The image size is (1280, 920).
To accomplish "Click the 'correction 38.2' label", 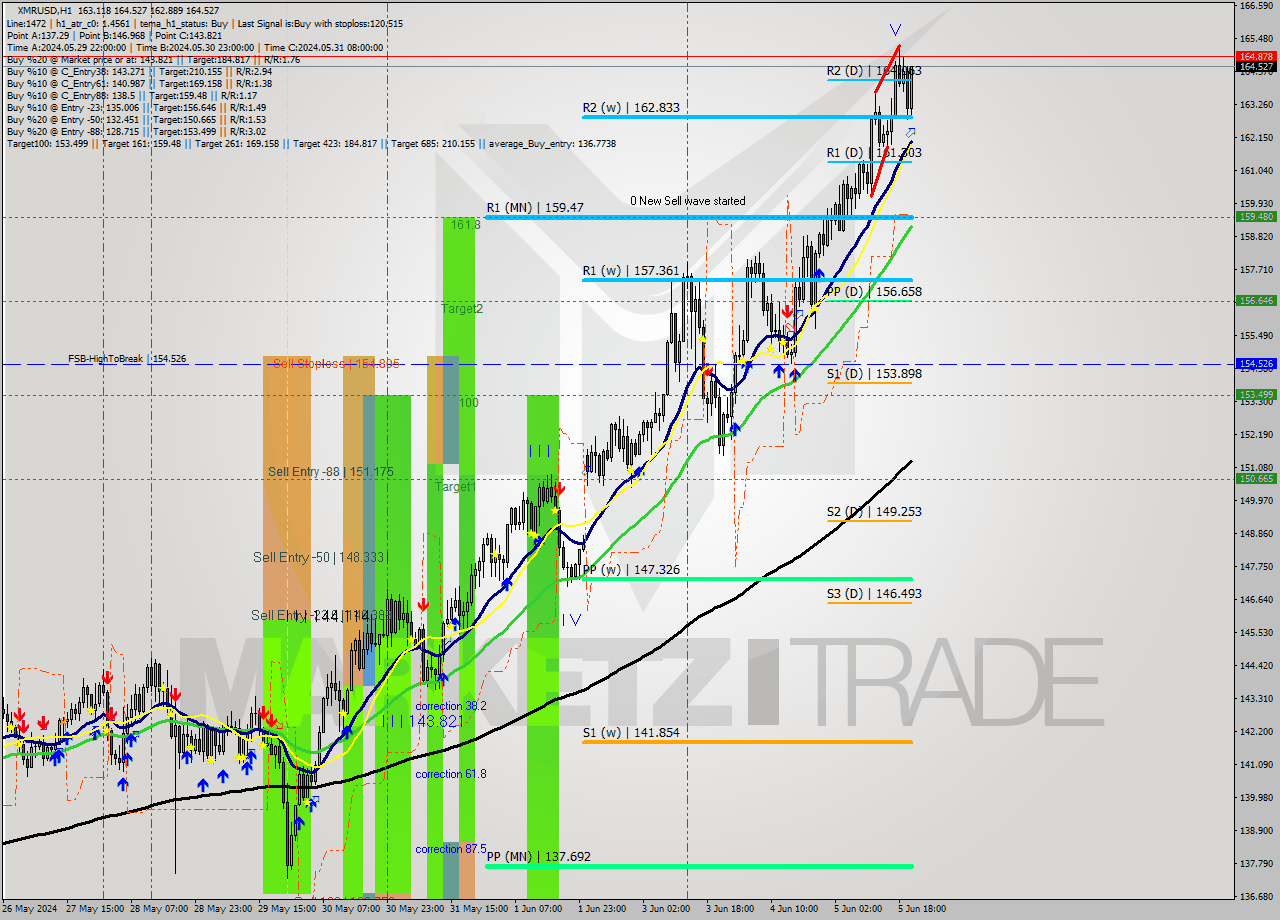I will 451,706.
